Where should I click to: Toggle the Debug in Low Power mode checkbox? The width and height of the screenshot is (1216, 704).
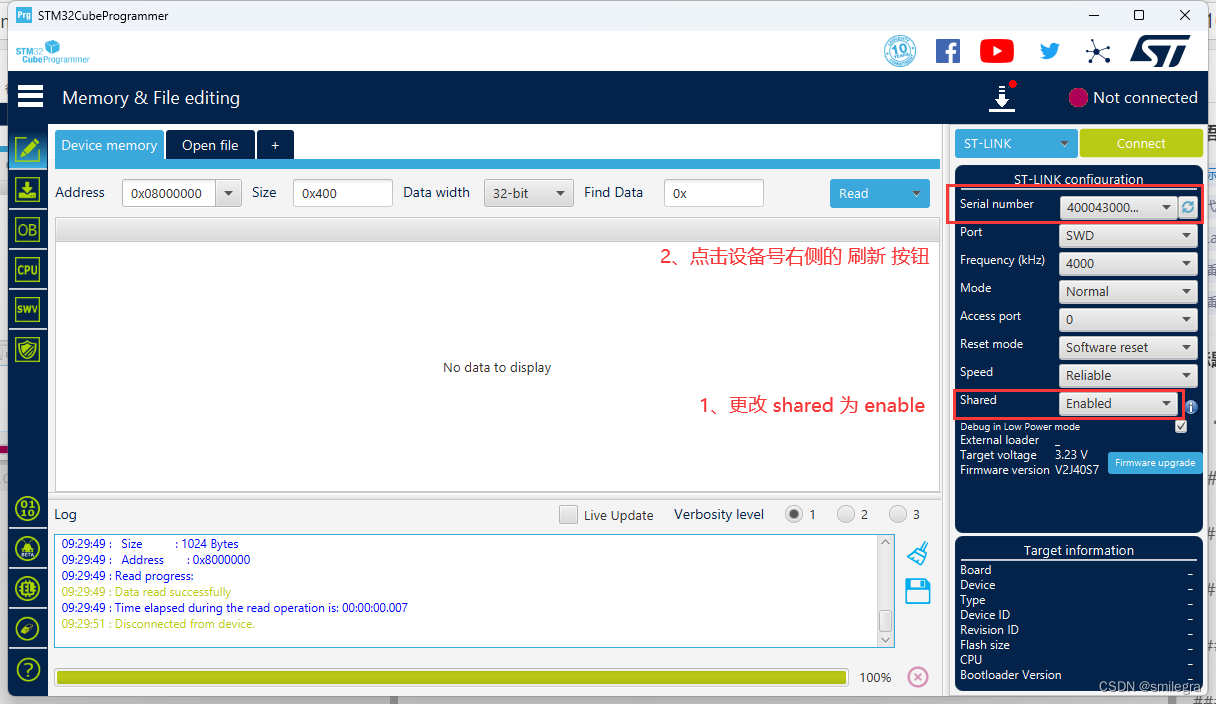coord(1181,425)
